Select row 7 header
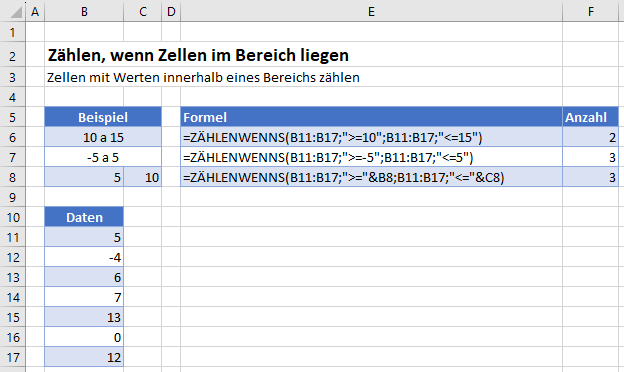This screenshot has width=624, height=372. (x=13, y=157)
